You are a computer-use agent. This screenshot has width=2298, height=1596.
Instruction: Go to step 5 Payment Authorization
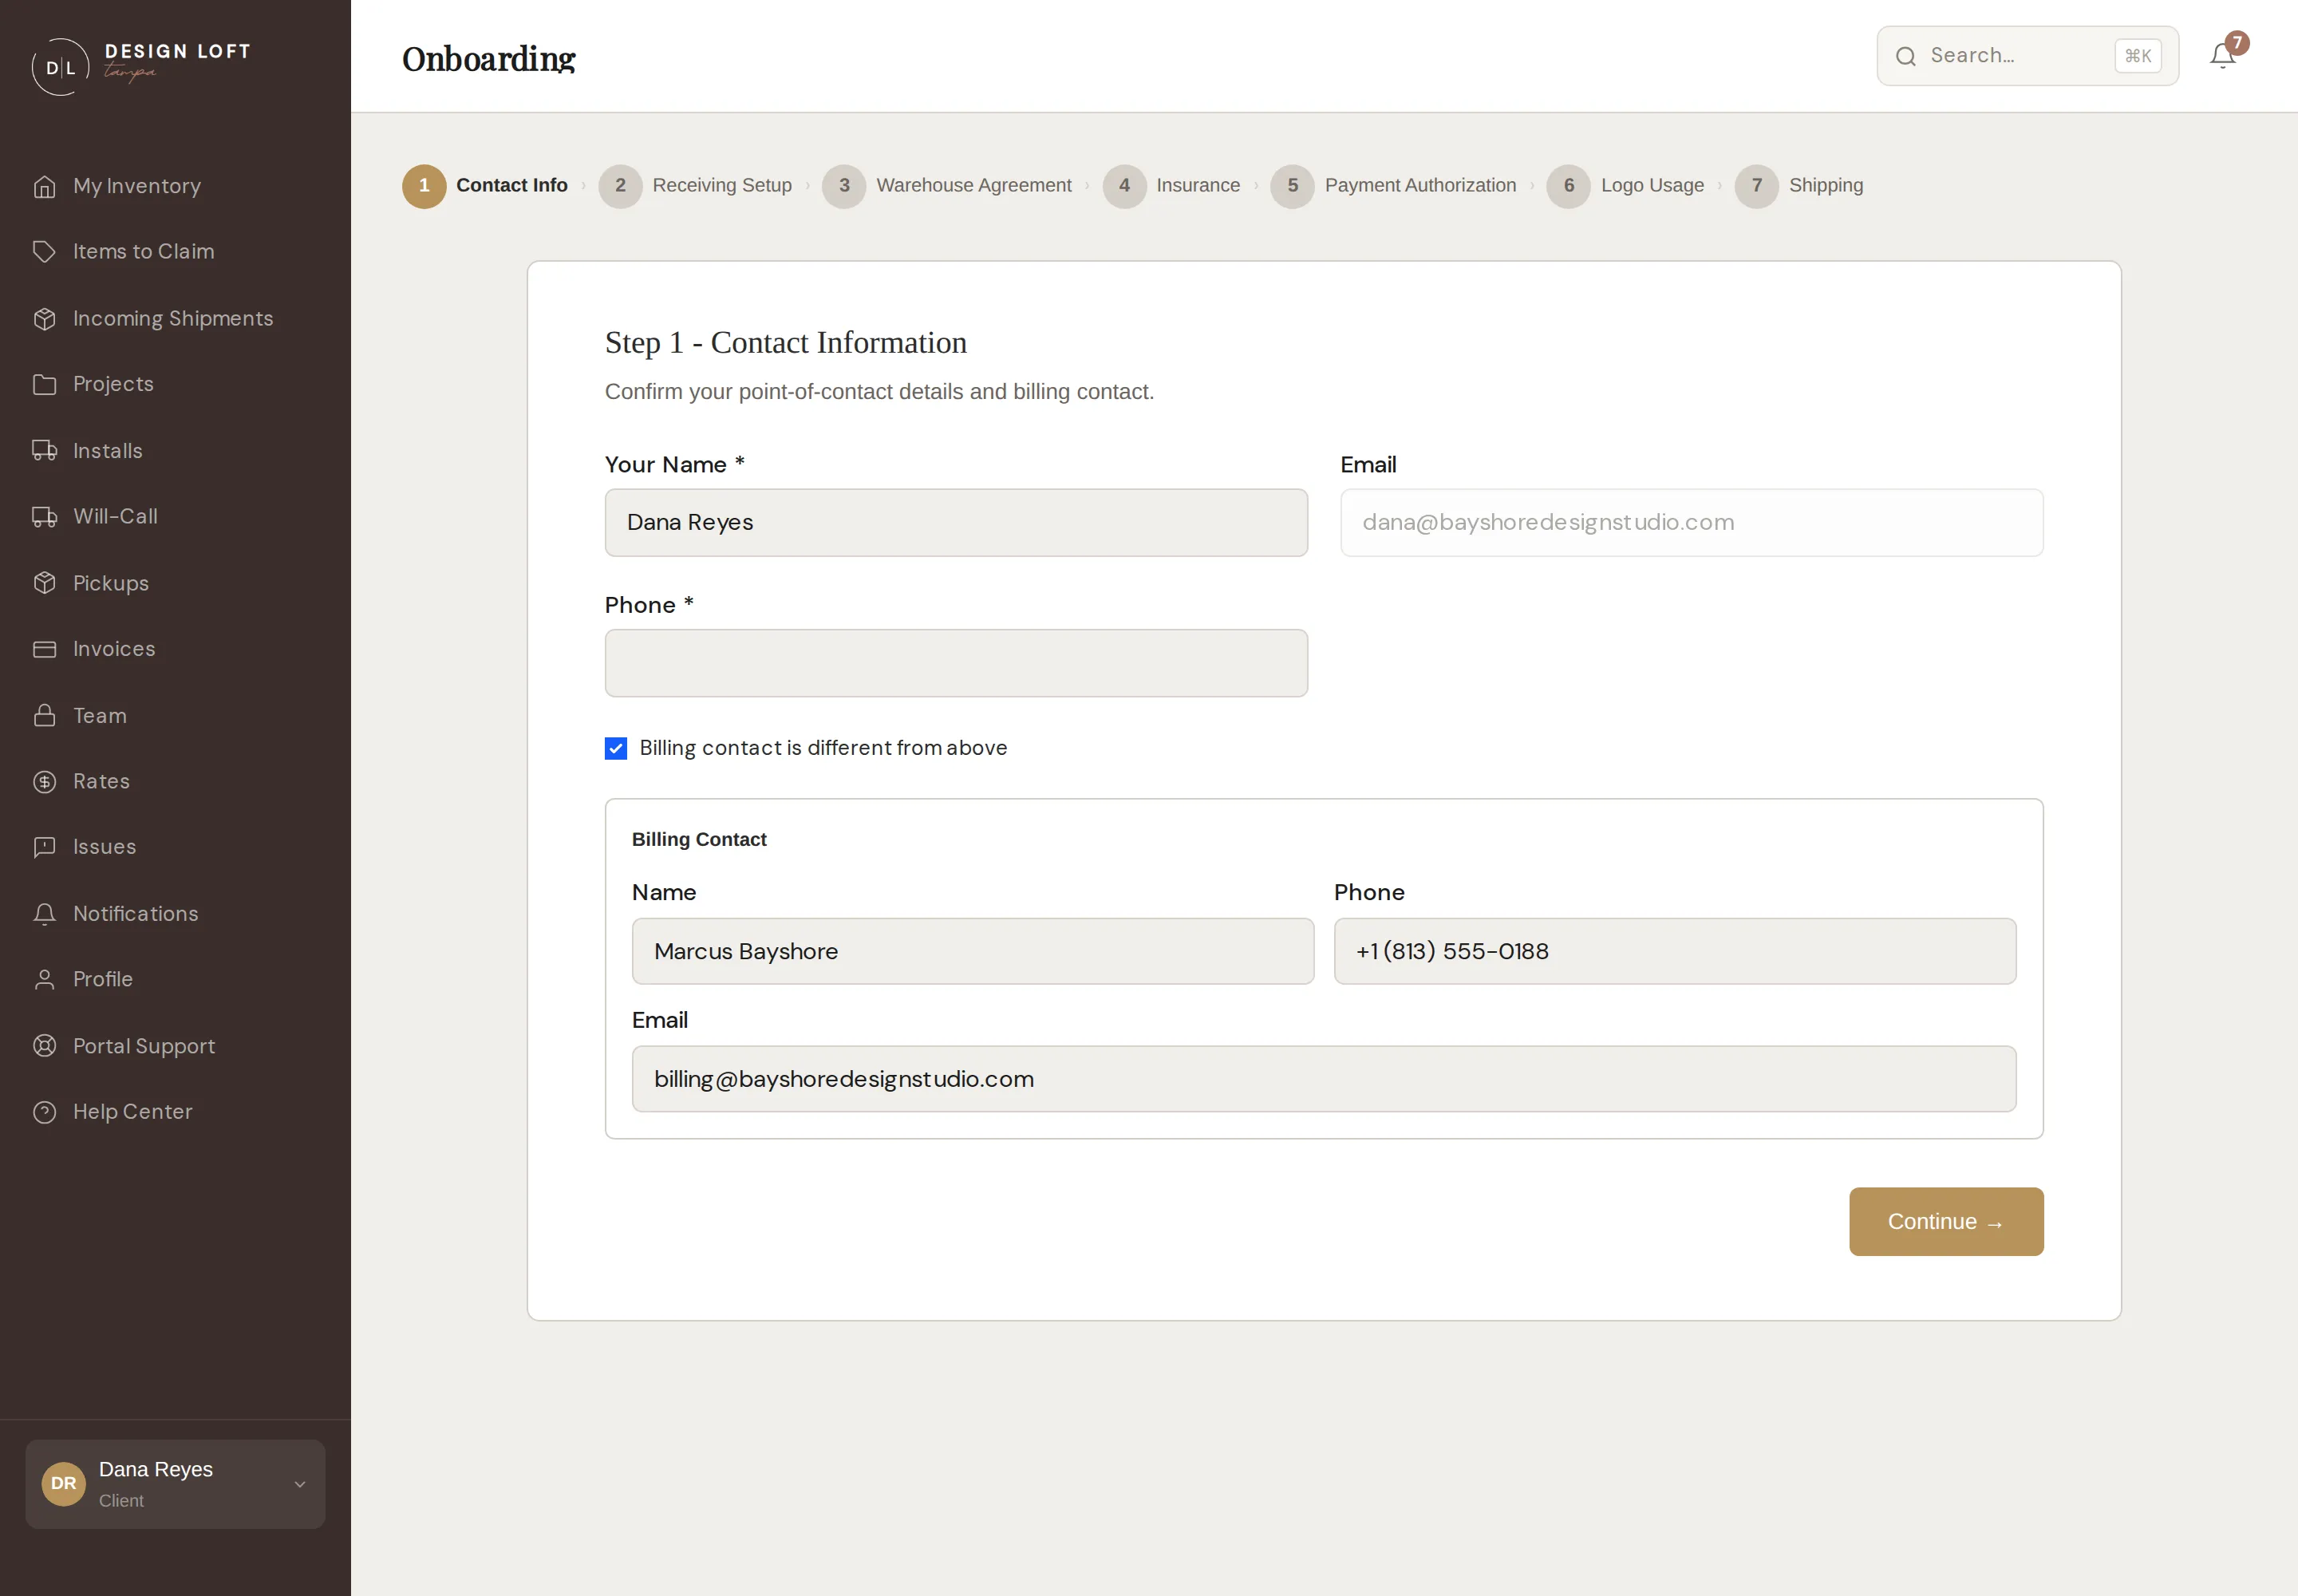[1393, 186]
